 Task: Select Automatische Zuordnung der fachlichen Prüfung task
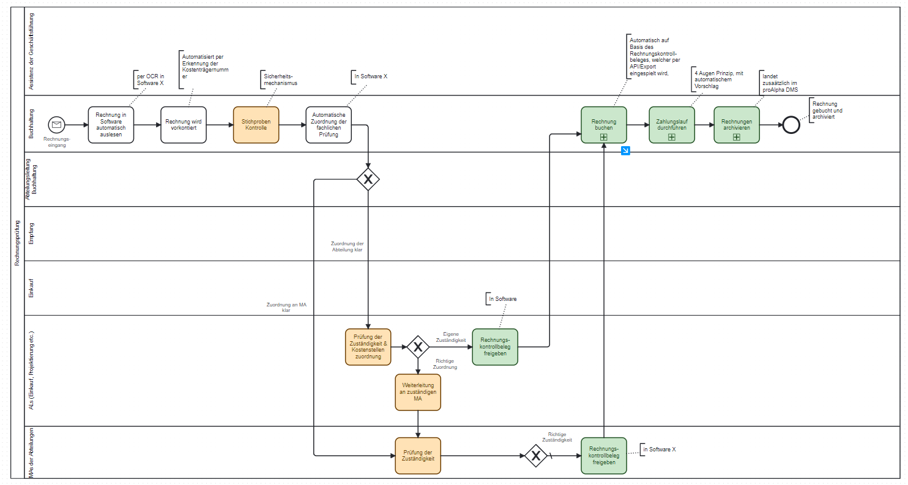tap(328, 125)
